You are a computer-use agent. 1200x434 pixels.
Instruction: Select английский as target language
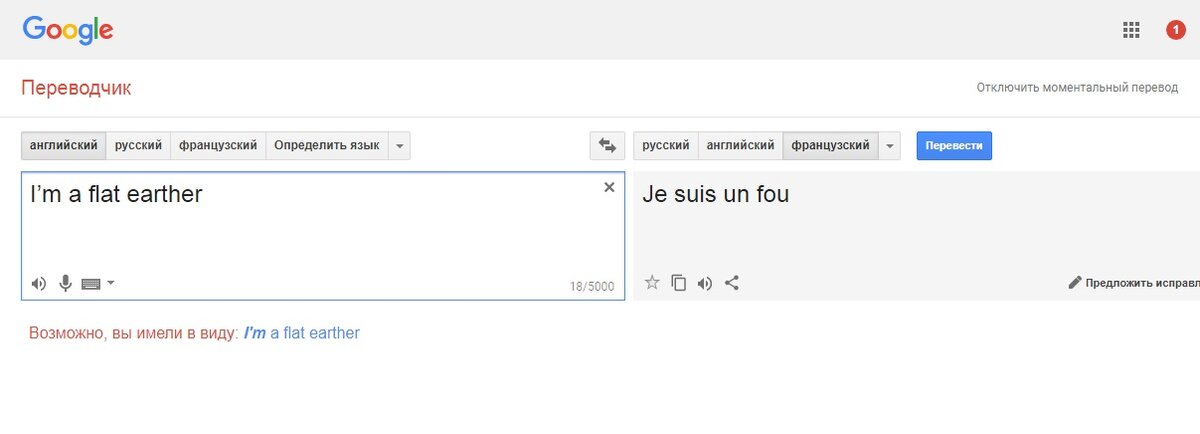(740, 146)
